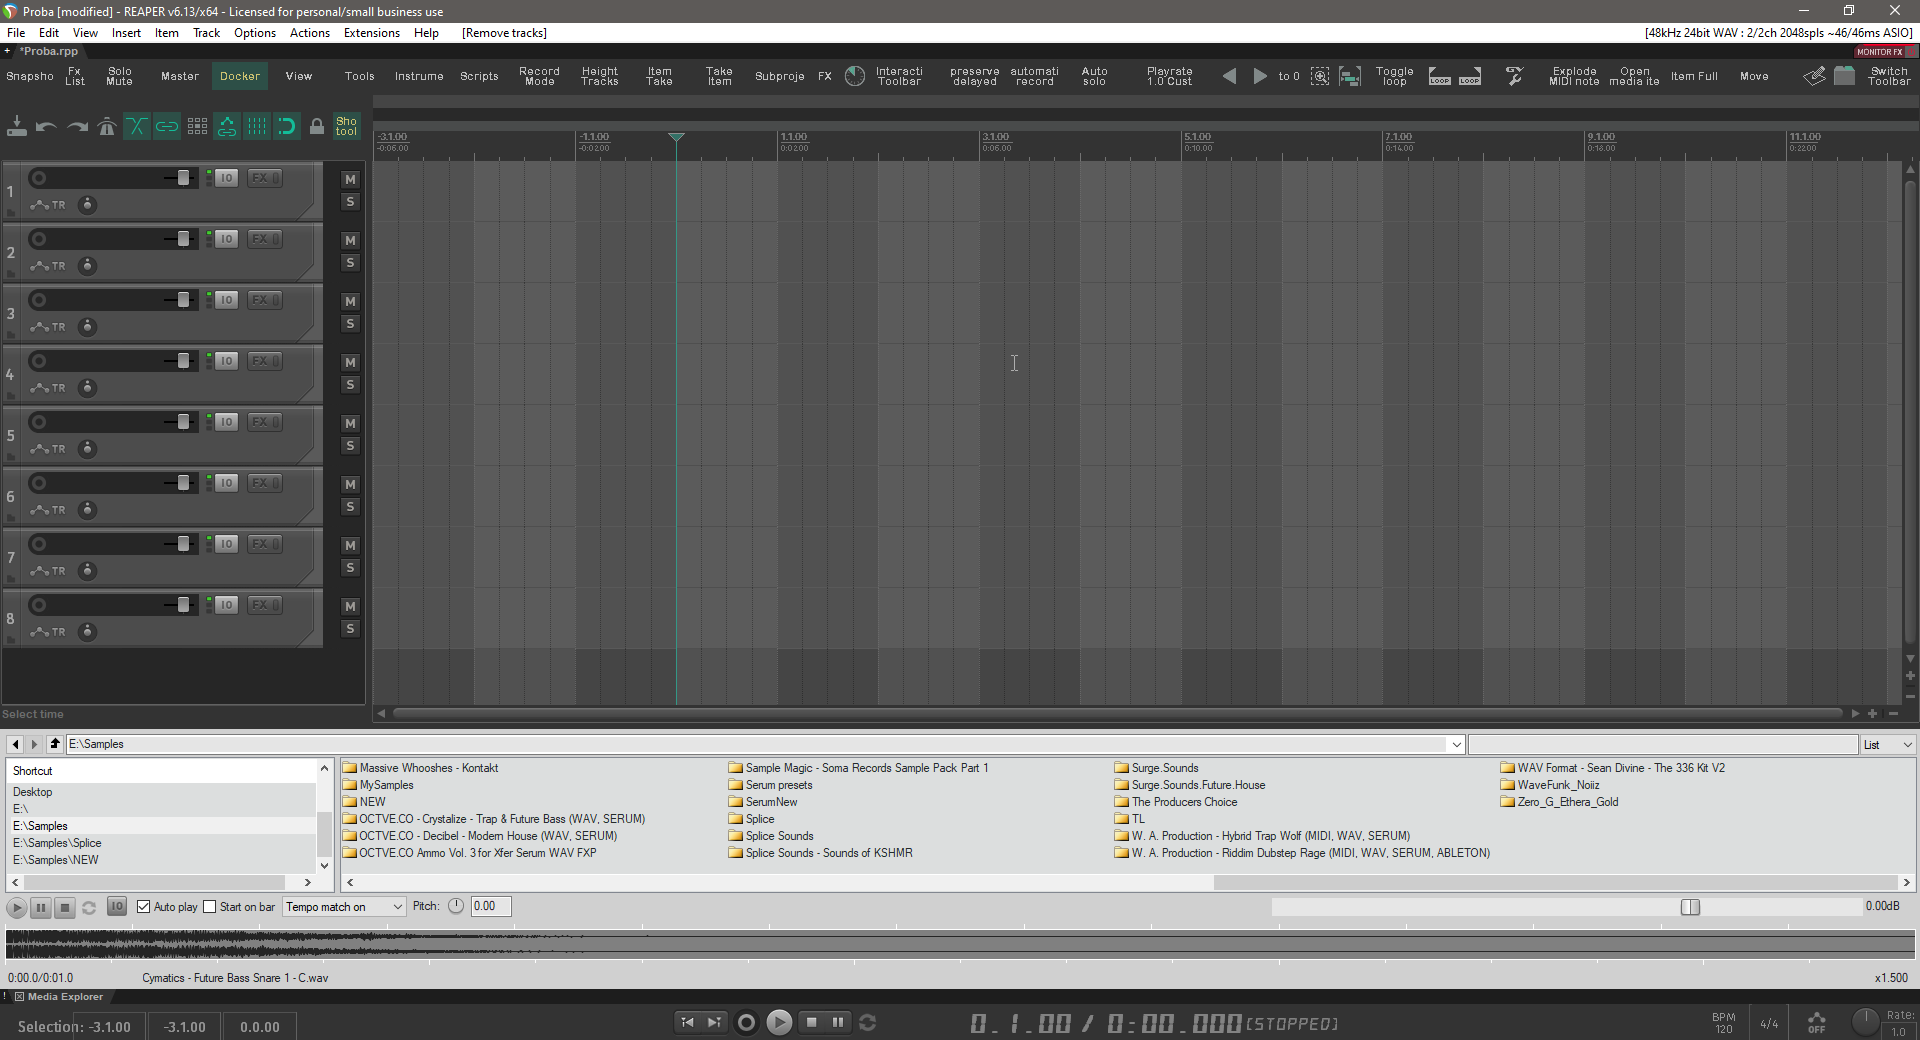Toggle transport repeat loop icon
Image resolution: width=1920 pixels, height=1040 pixels.
pos(868,1022)
